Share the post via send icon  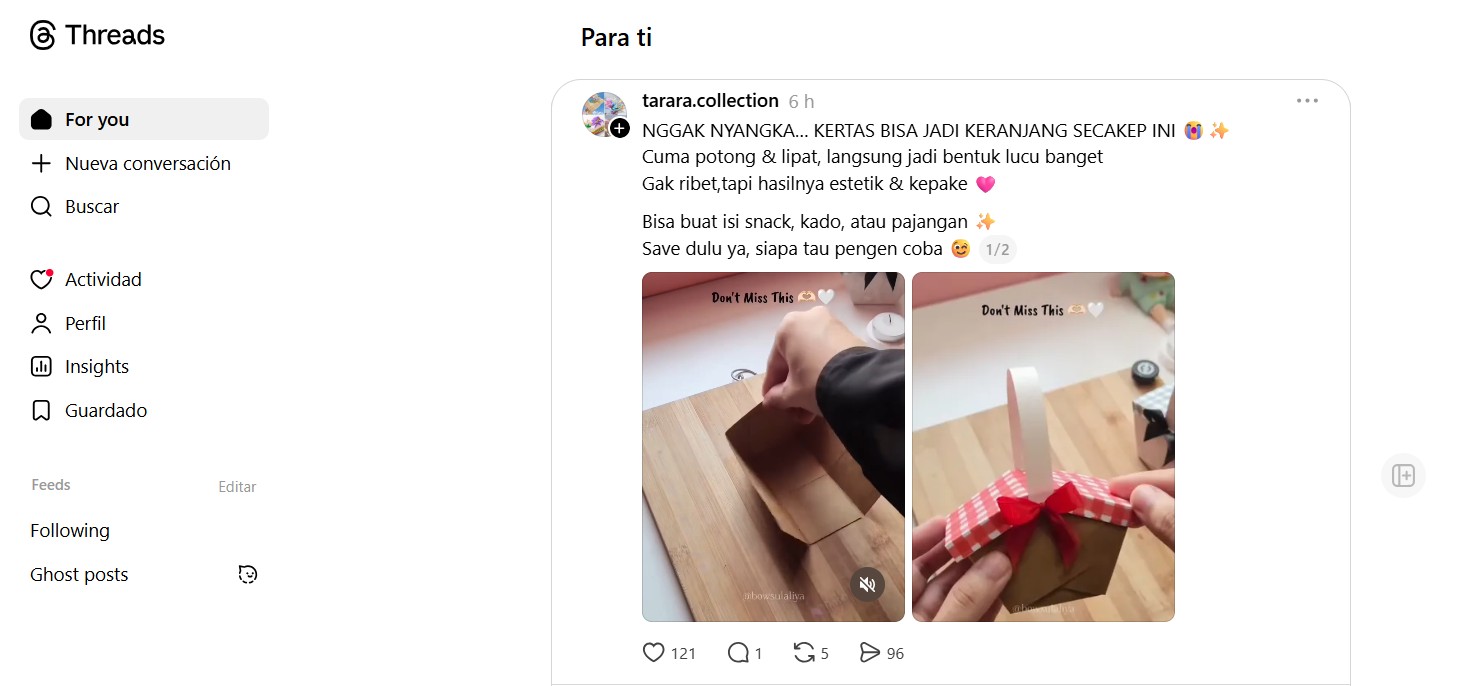870,653
